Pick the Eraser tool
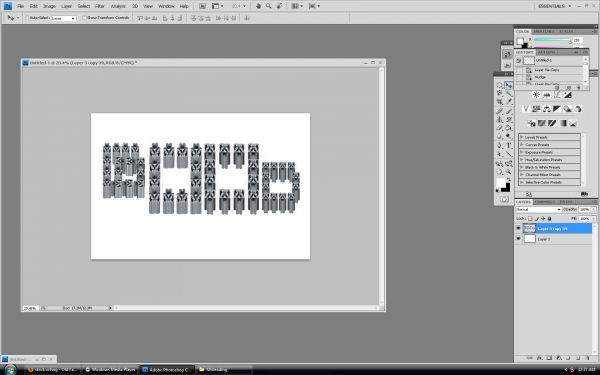The image size is (600, 375). coord(499,128)
